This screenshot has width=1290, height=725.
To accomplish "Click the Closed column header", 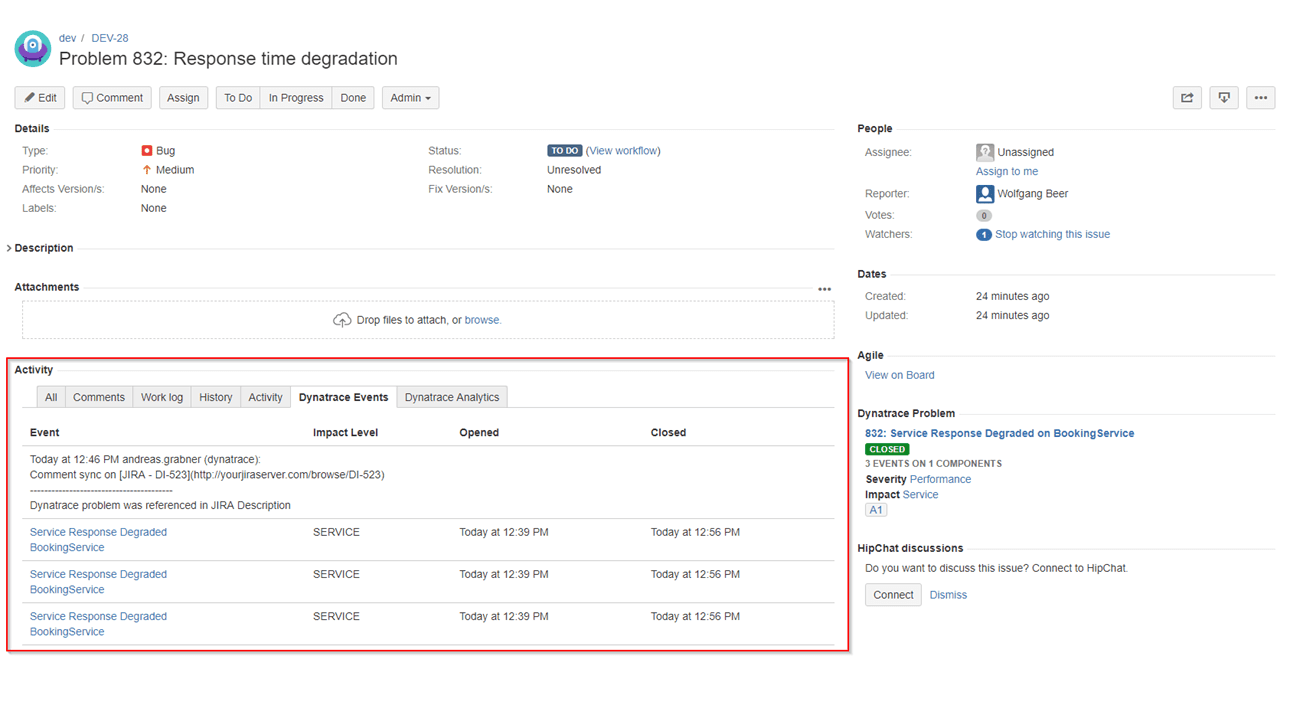I will point(668,433).
